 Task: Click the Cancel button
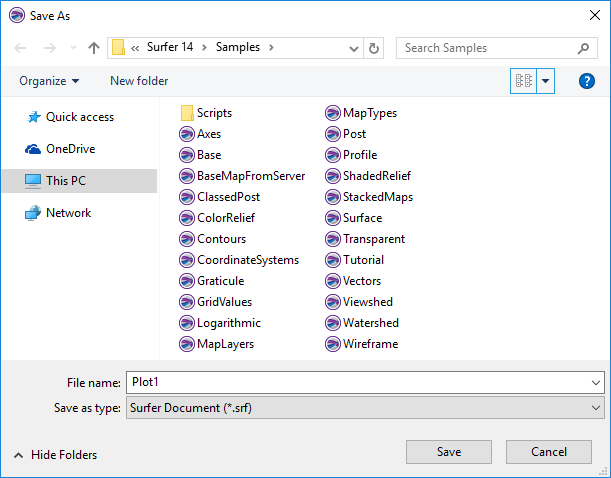549,452
